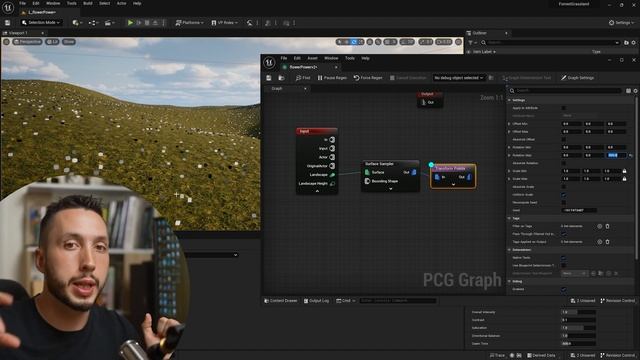This screenshot has width=640, height=360.
Task: Open Content Drawer in PCG window
Action: [281, 301]
